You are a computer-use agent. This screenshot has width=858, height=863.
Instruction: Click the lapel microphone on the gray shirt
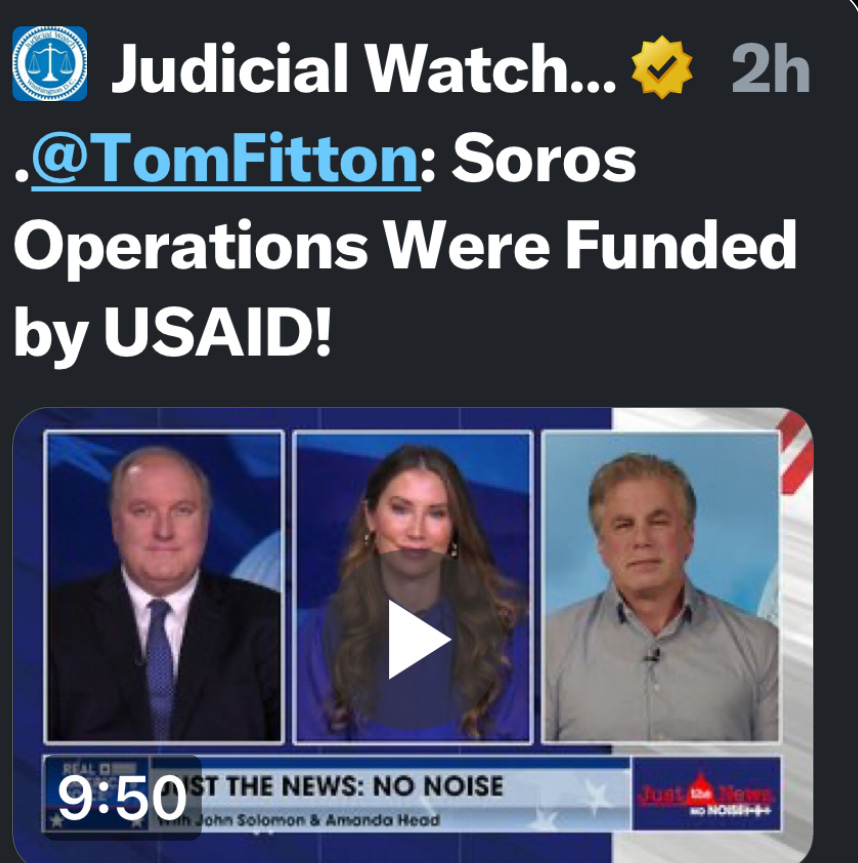coord(652,655)
